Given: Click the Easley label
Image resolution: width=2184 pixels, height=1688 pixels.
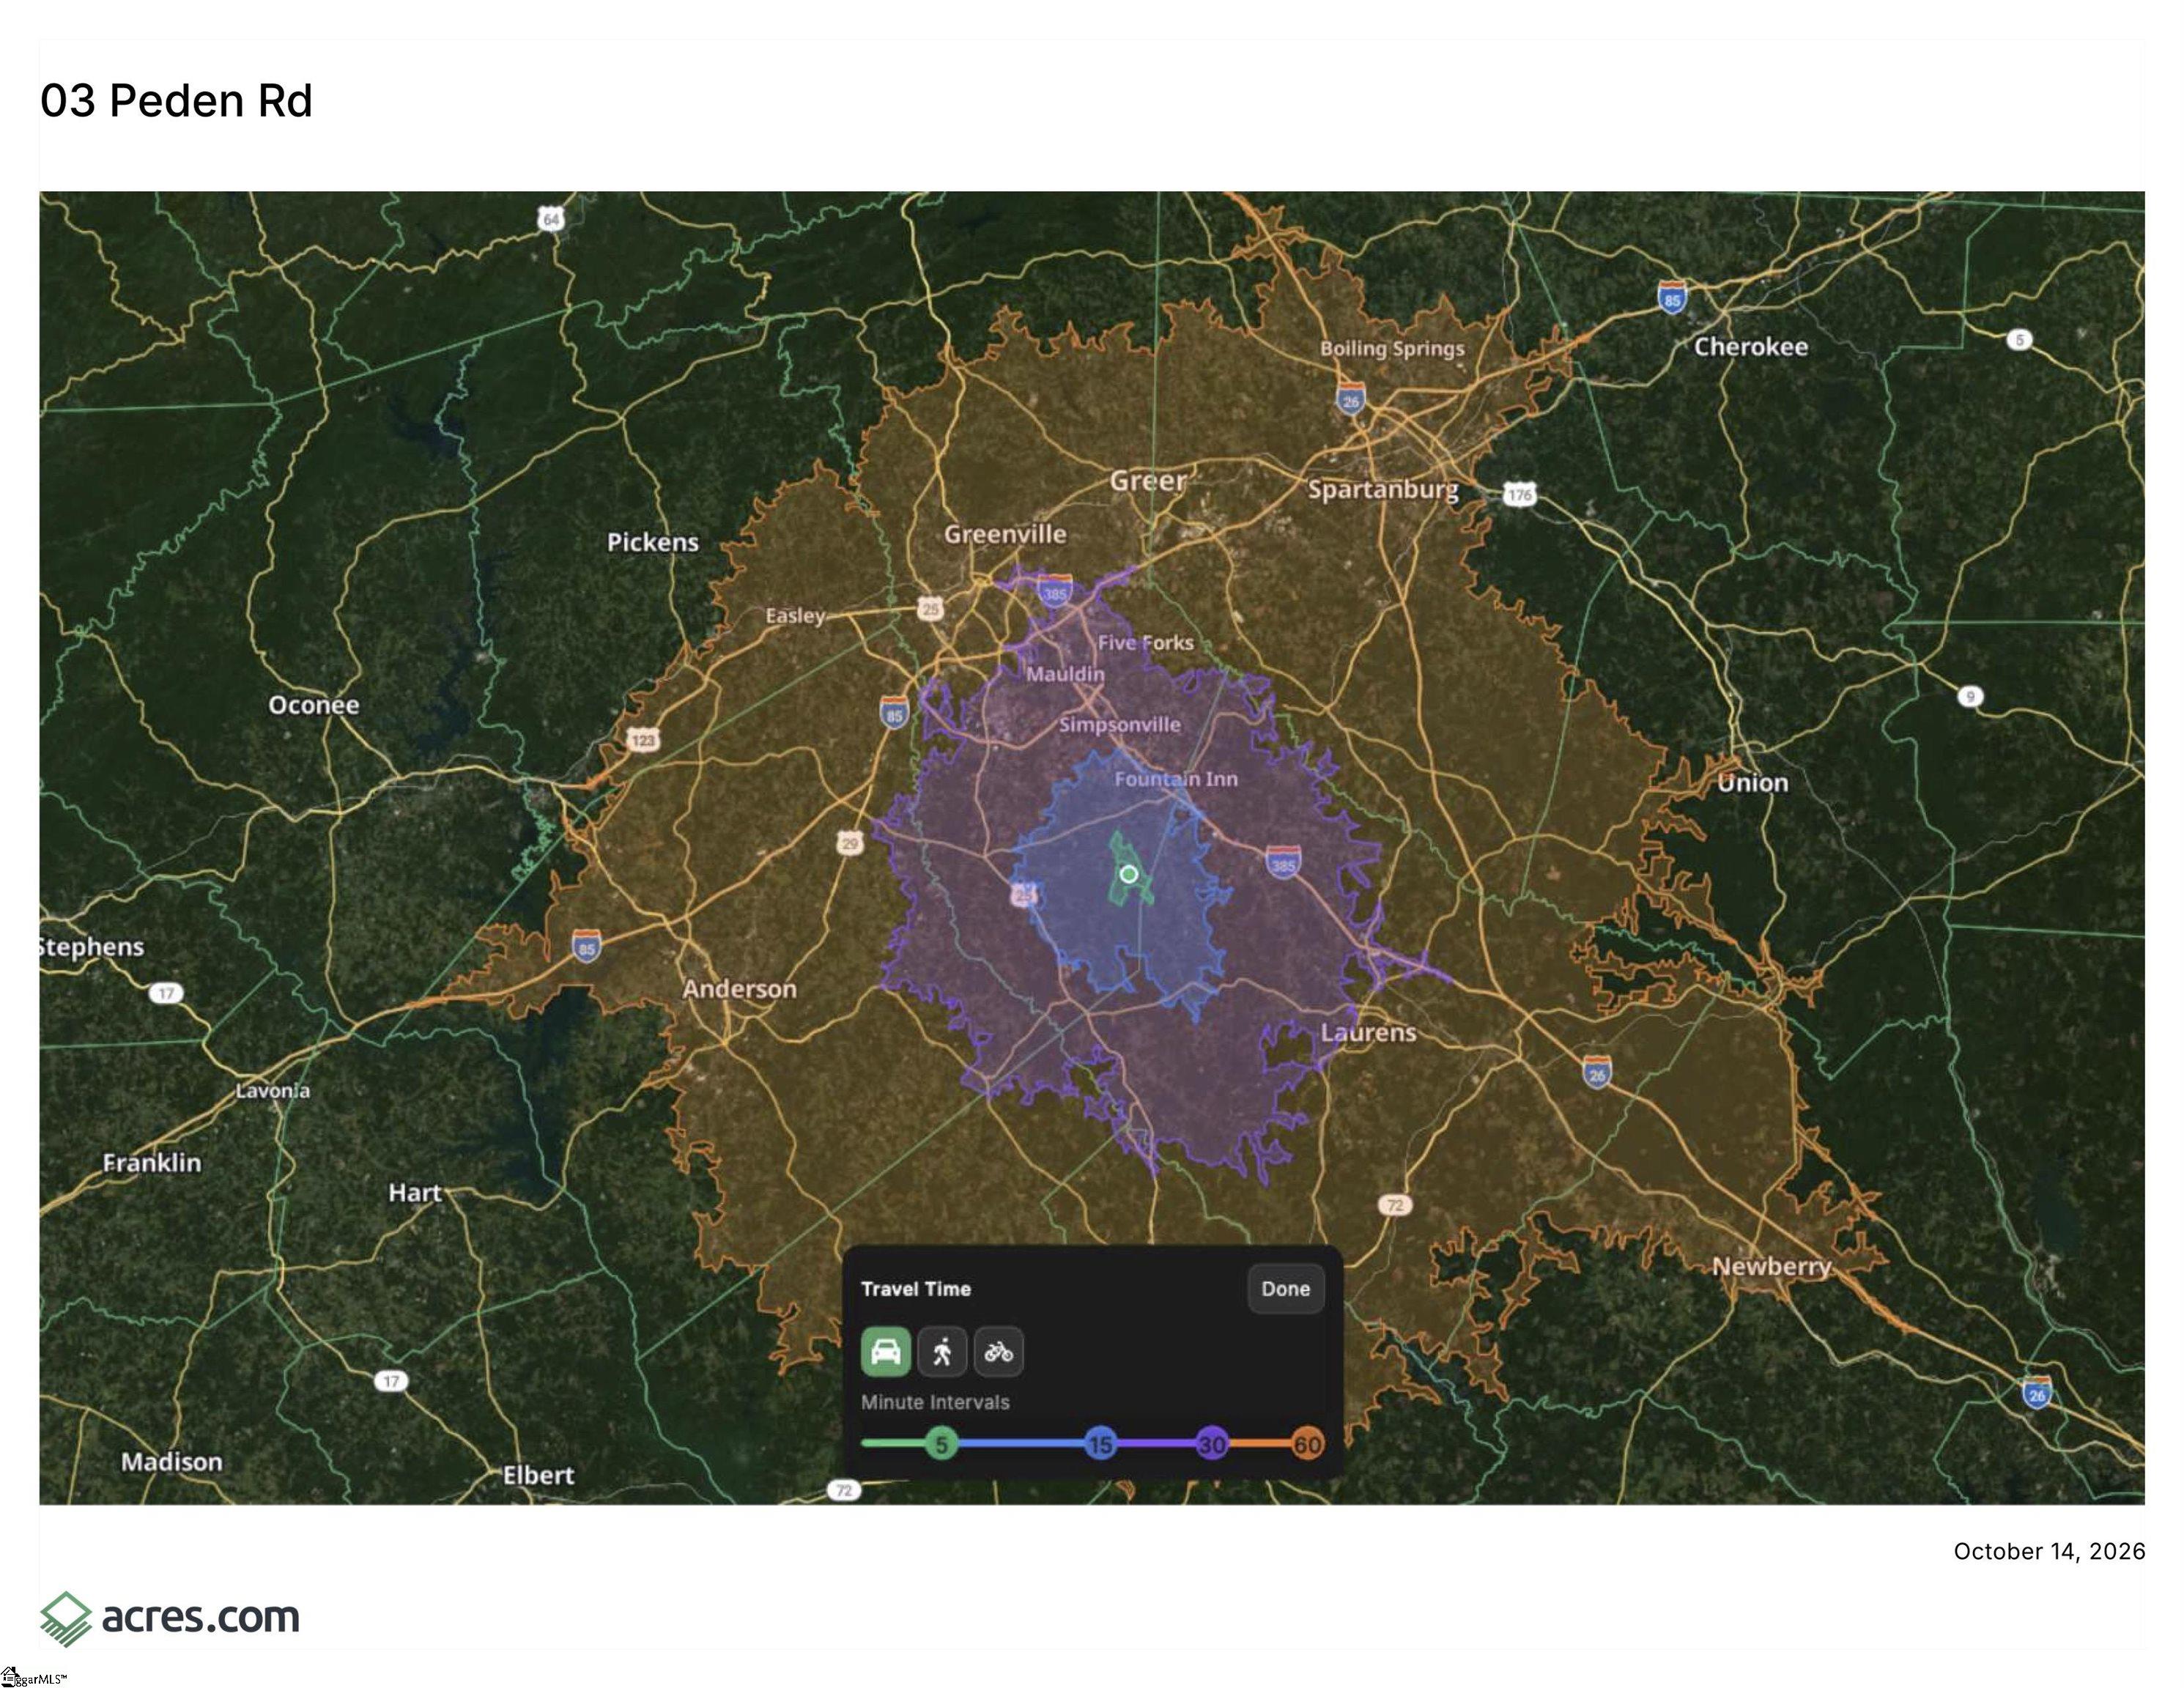Looking at the screenshot, I should click(795, 615).
